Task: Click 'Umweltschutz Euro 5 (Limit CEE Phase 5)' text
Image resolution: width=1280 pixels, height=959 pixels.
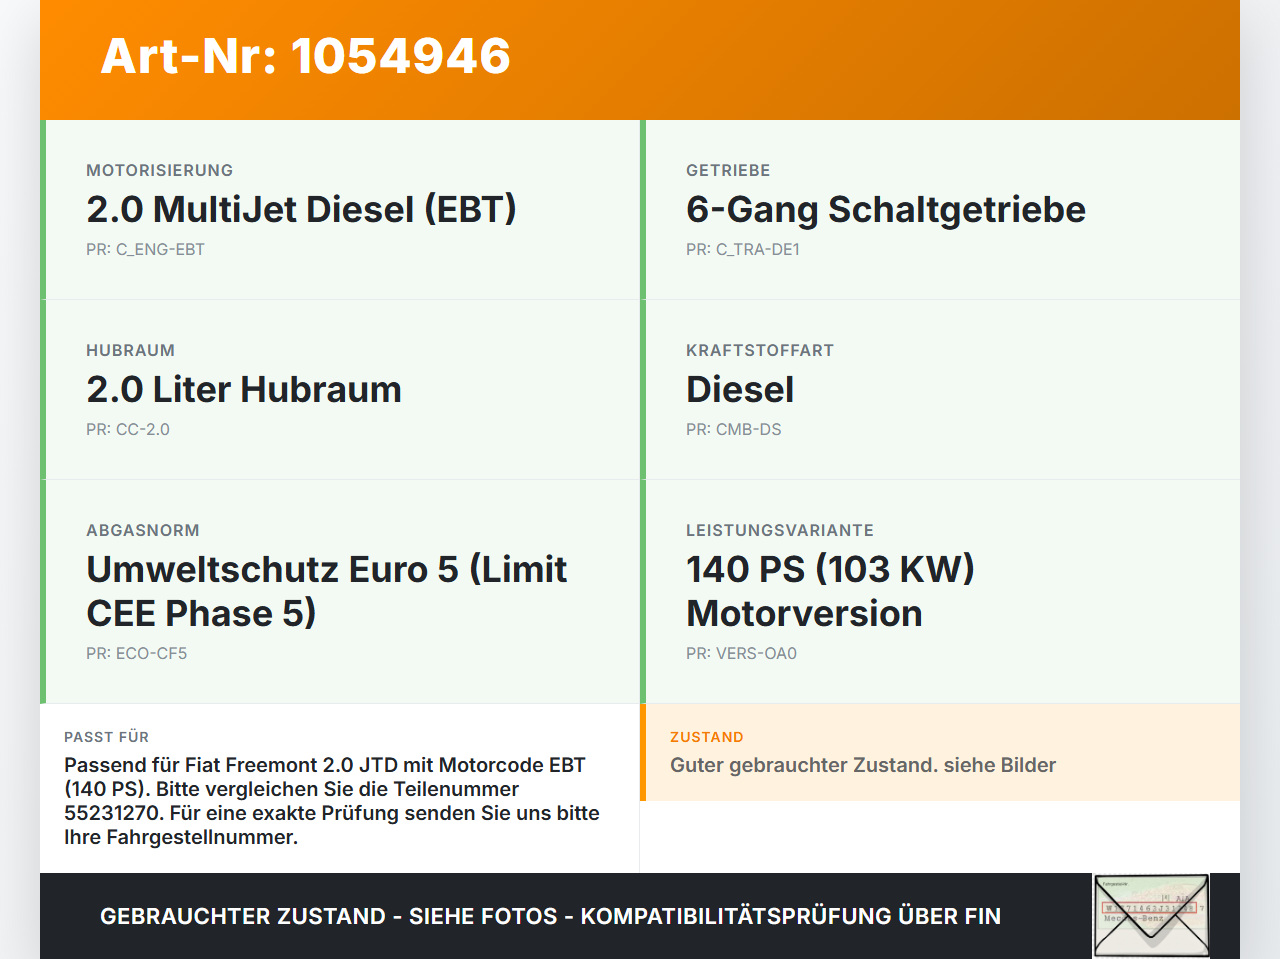Action: point(326,591)
